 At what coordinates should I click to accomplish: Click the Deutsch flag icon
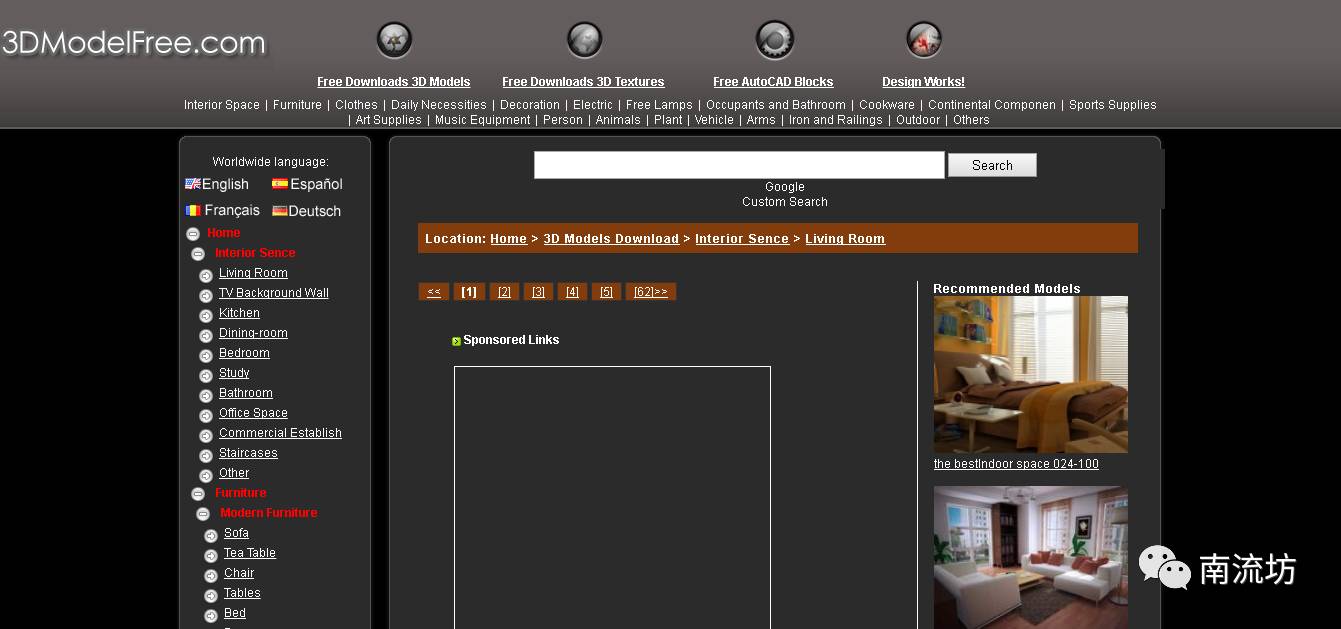(x=280, y=211)
